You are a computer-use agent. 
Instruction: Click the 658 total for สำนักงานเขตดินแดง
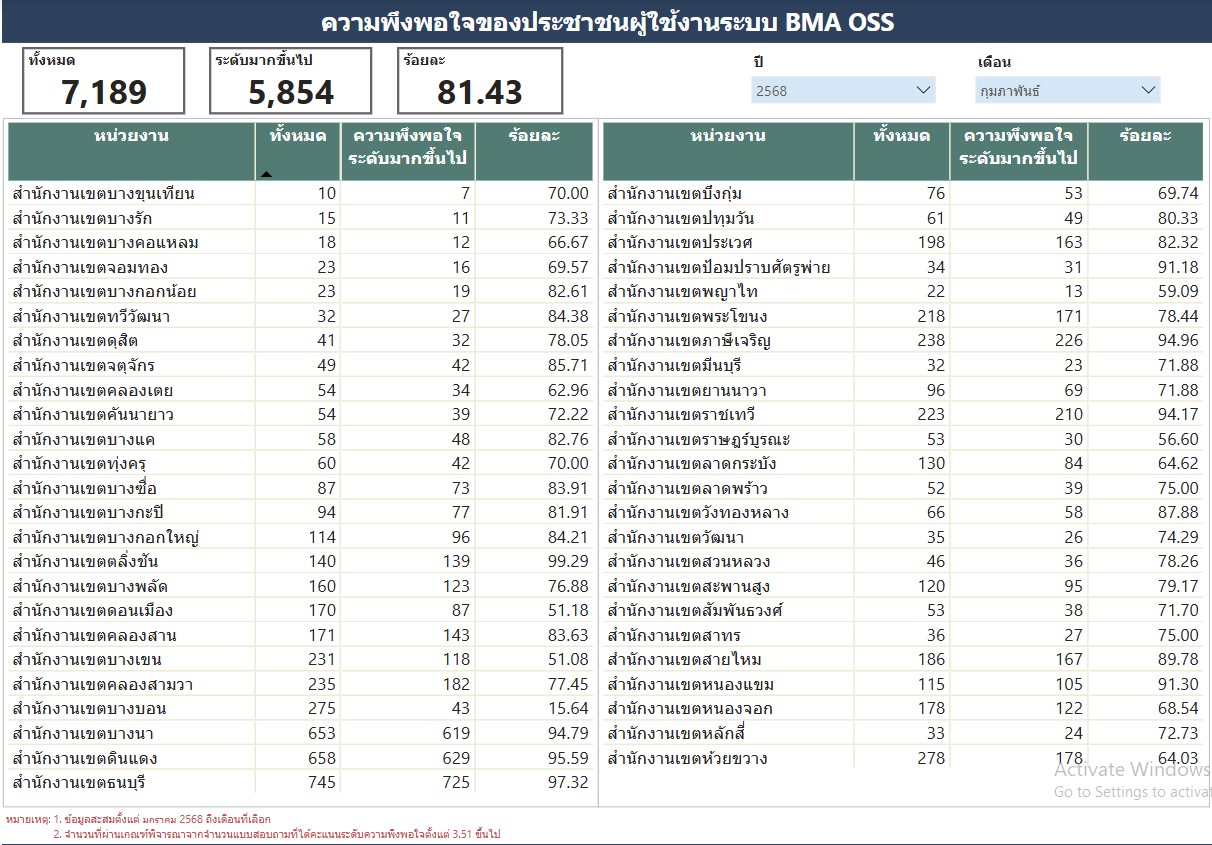tap(322, 757)
